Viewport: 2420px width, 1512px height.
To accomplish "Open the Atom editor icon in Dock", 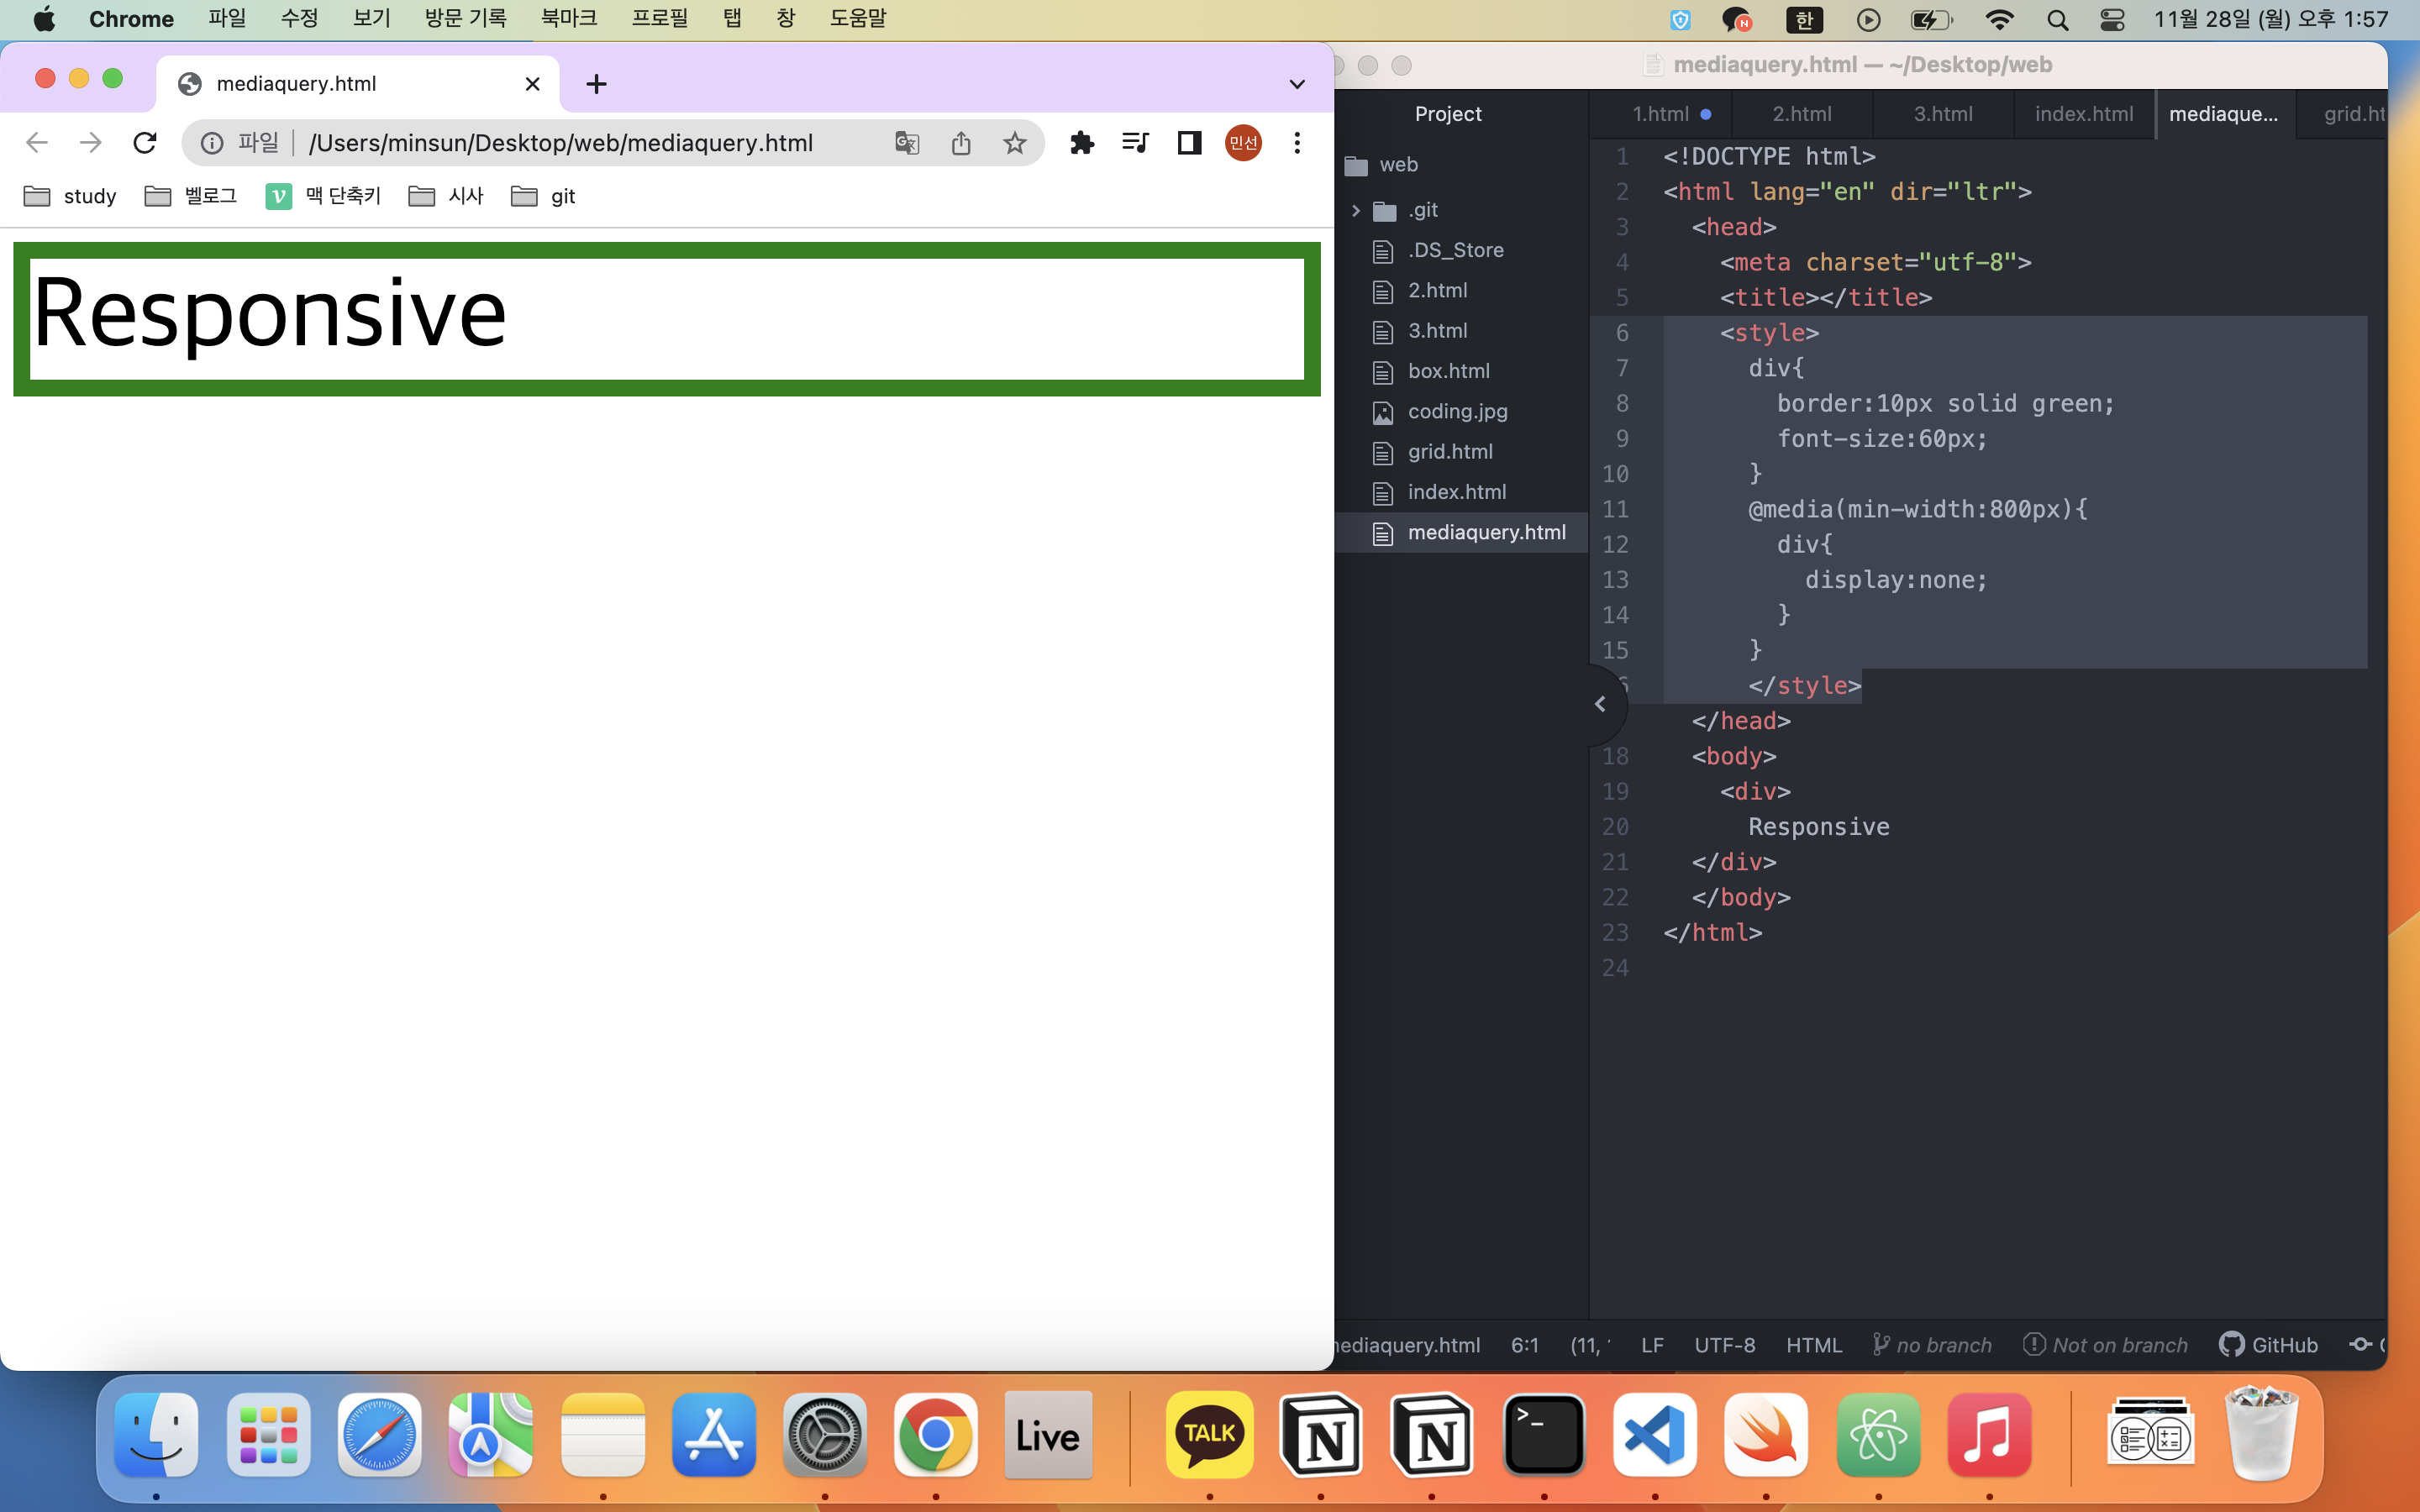I will pyautogui.click(x=1877, y=1435).
